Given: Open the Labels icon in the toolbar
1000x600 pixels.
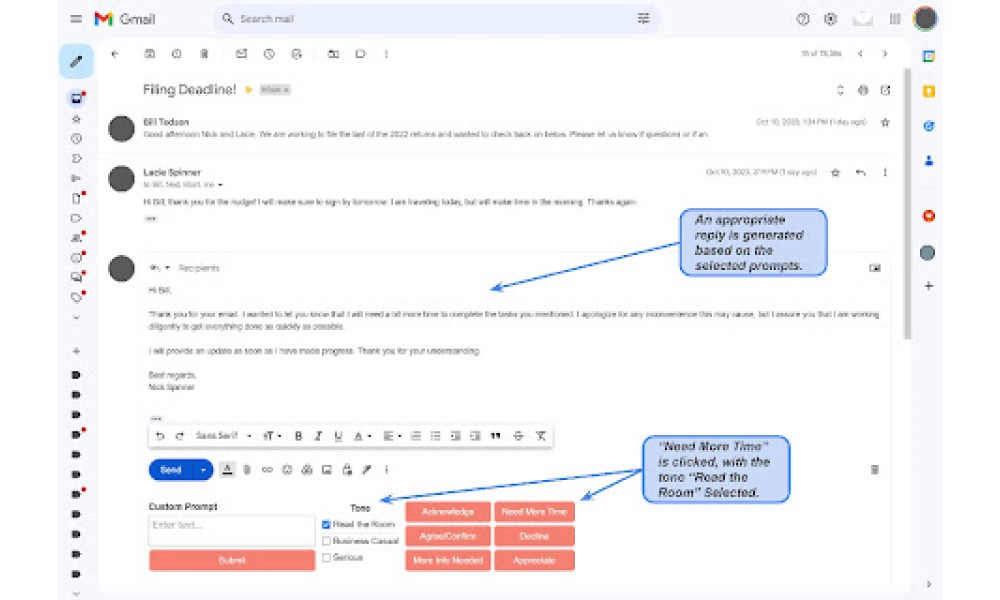Looking at the screenshot, I should click(360, 54).
